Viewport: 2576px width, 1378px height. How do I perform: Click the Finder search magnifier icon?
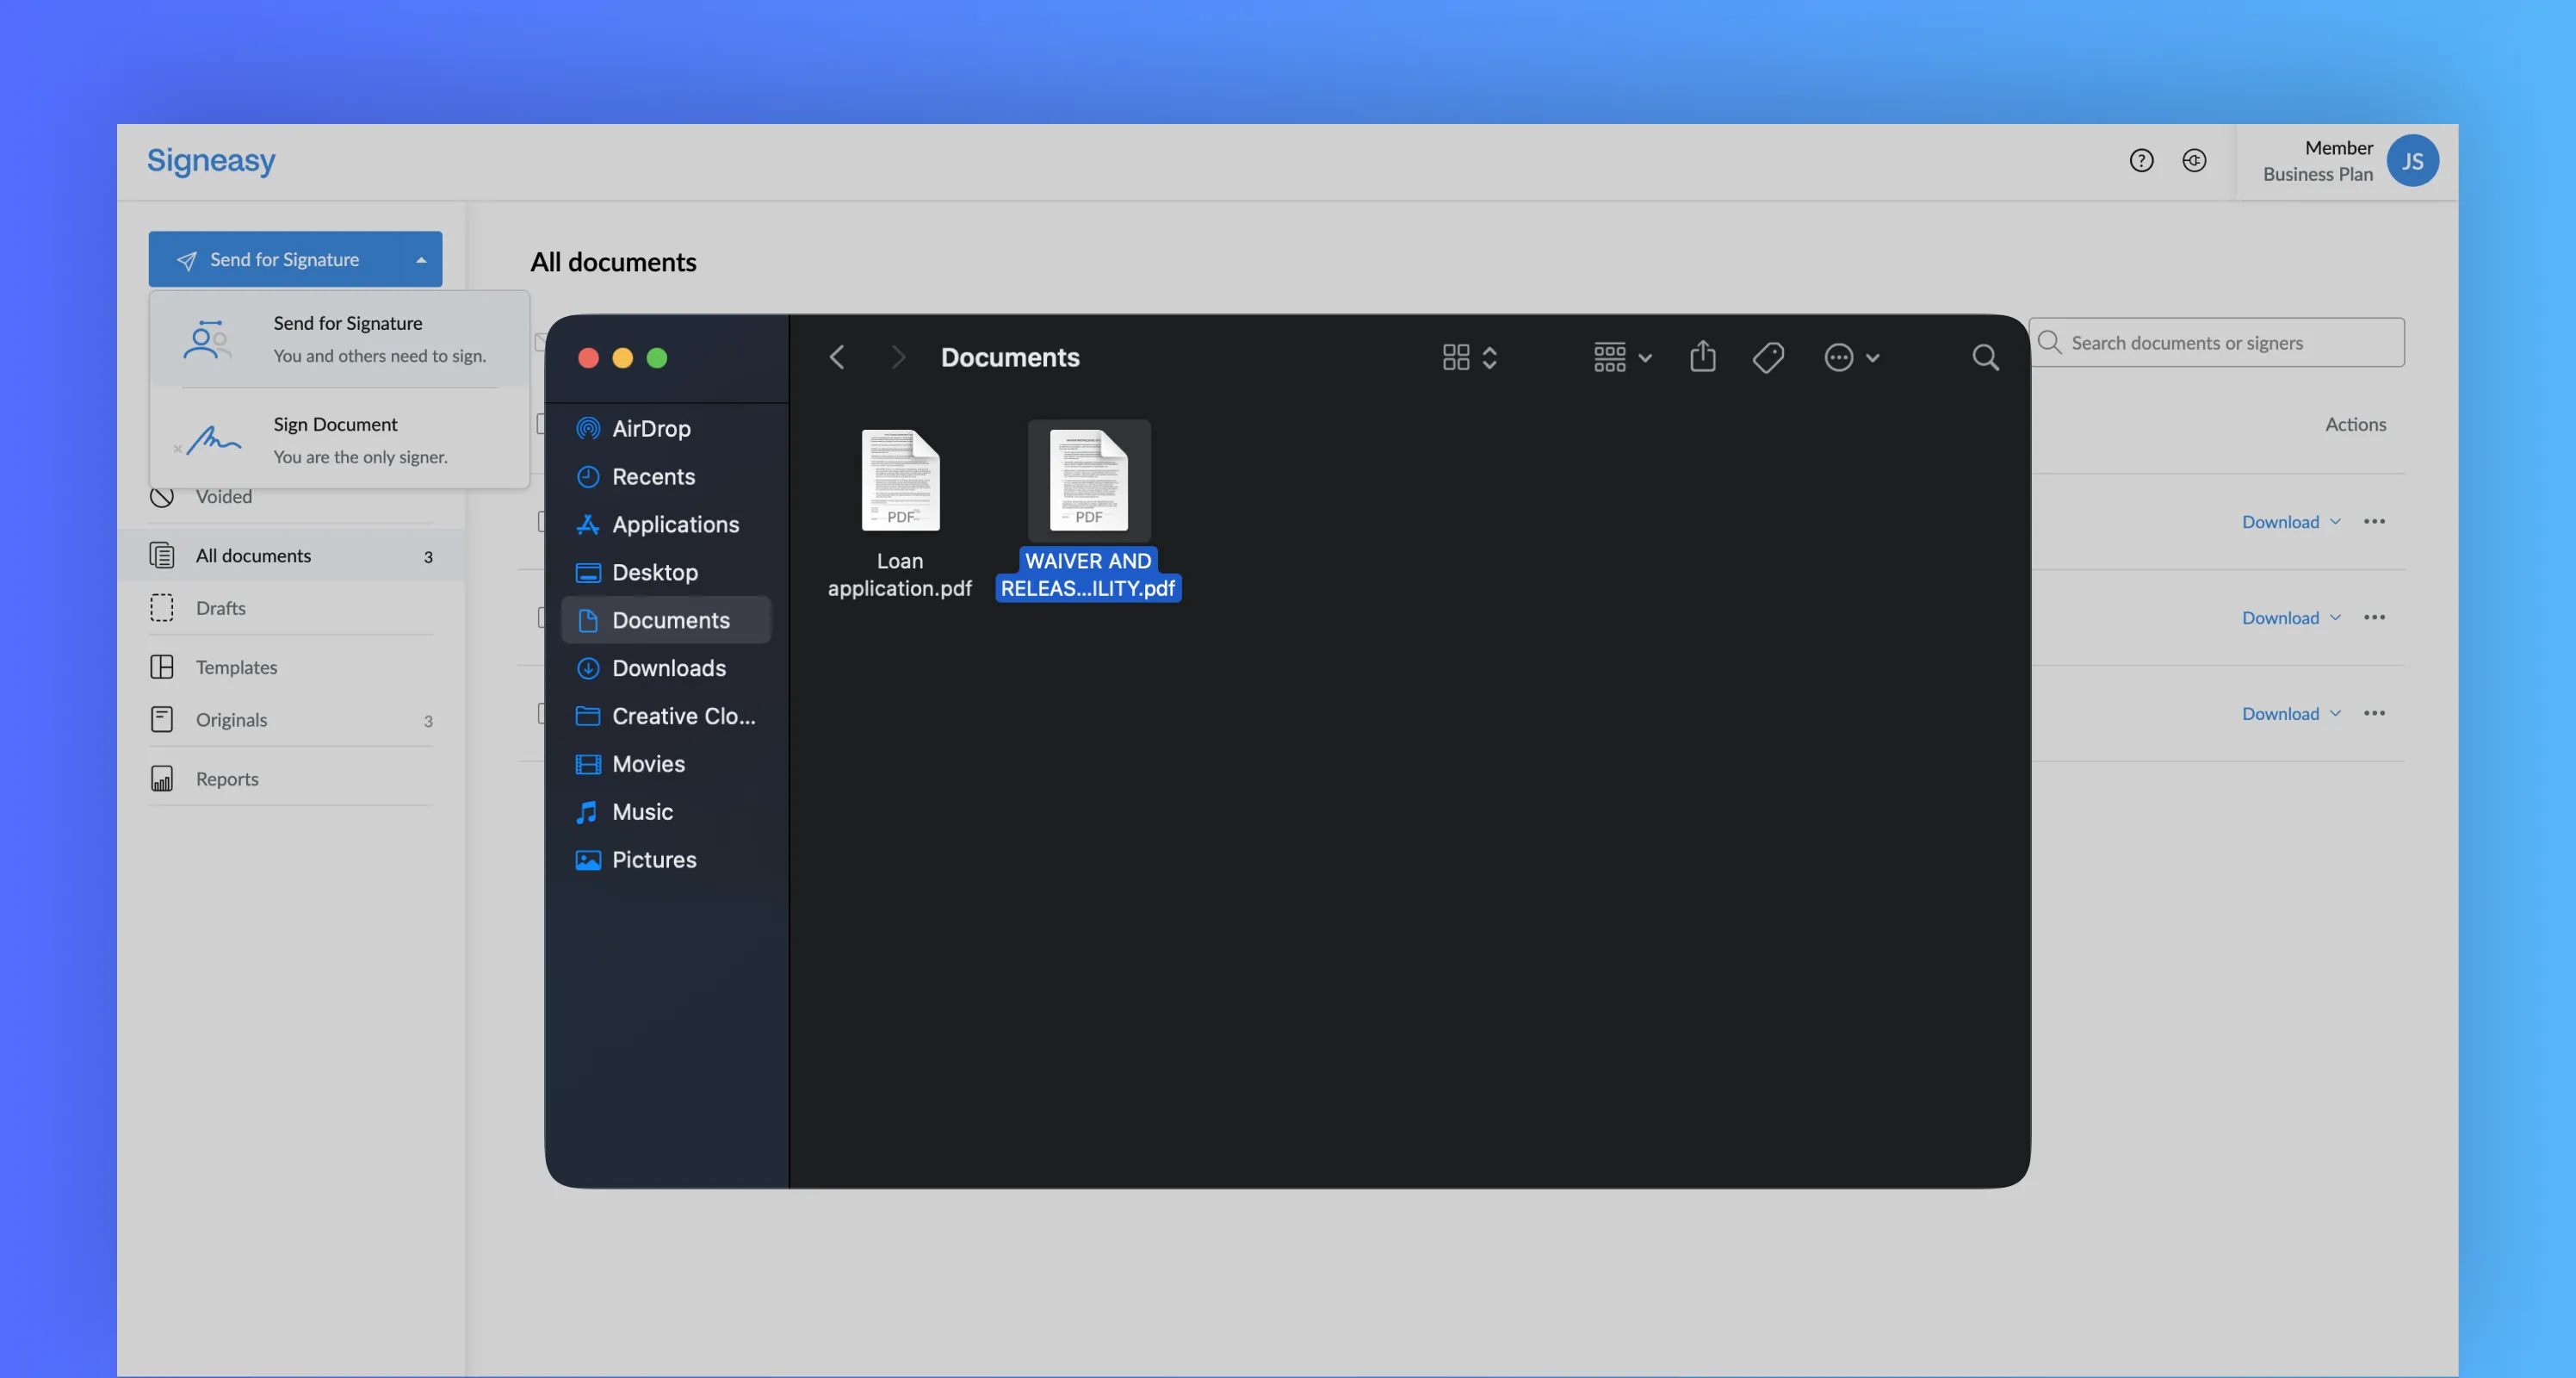pyautogui.click(x=1985, y=357)
